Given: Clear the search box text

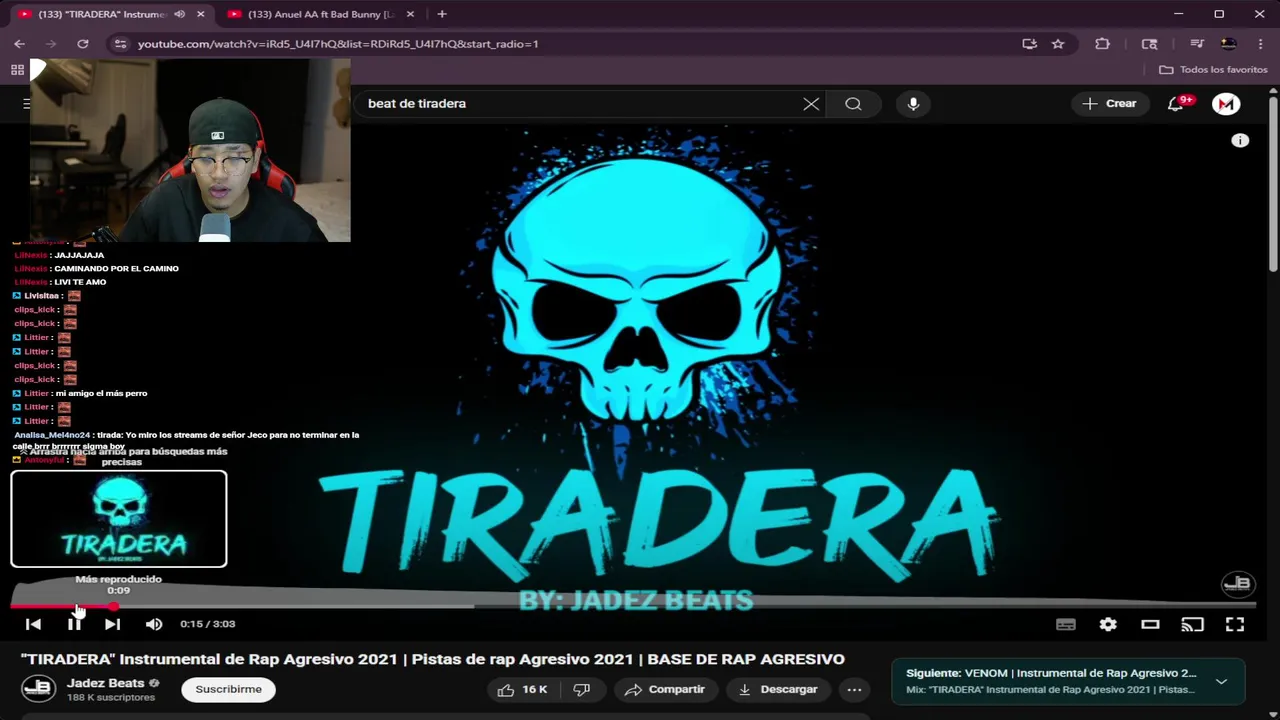Looking at the screenshot, I should tap(811, 104).
